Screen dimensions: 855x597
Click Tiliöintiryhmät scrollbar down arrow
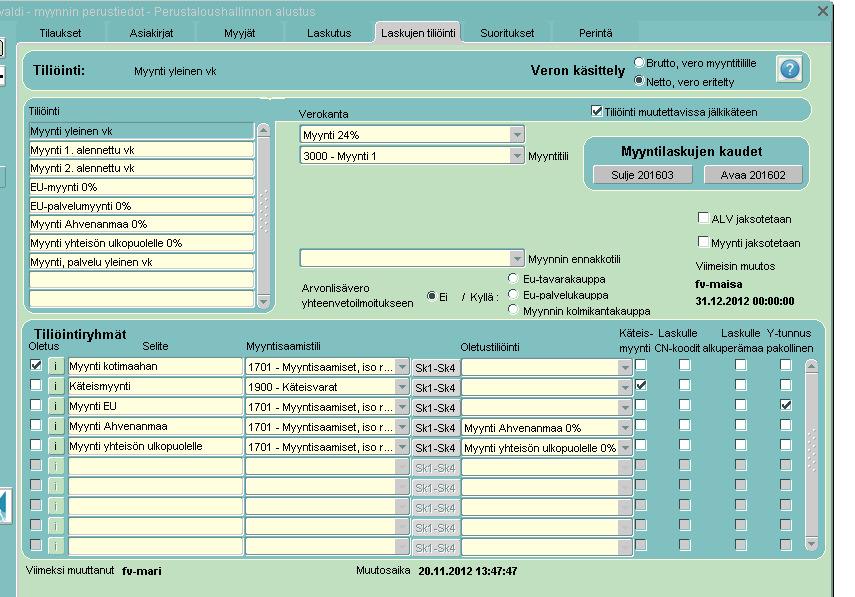coord(811,544)
